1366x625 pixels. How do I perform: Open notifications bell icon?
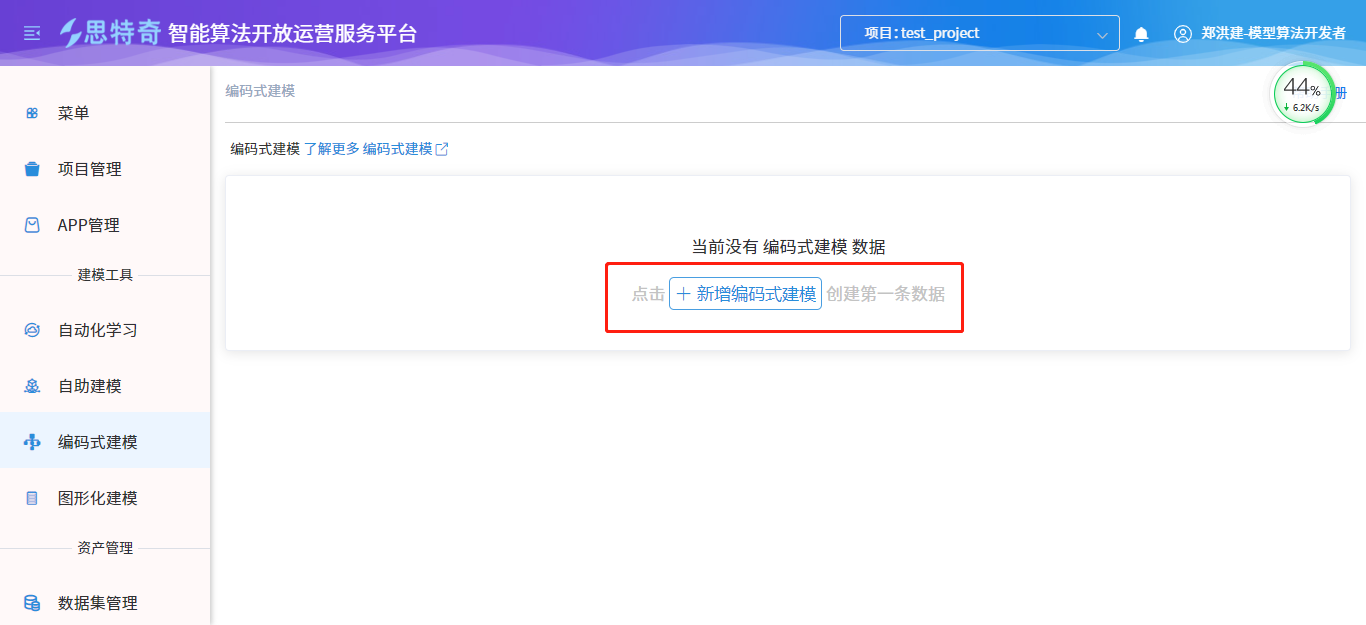click(x=1141, y=34)
